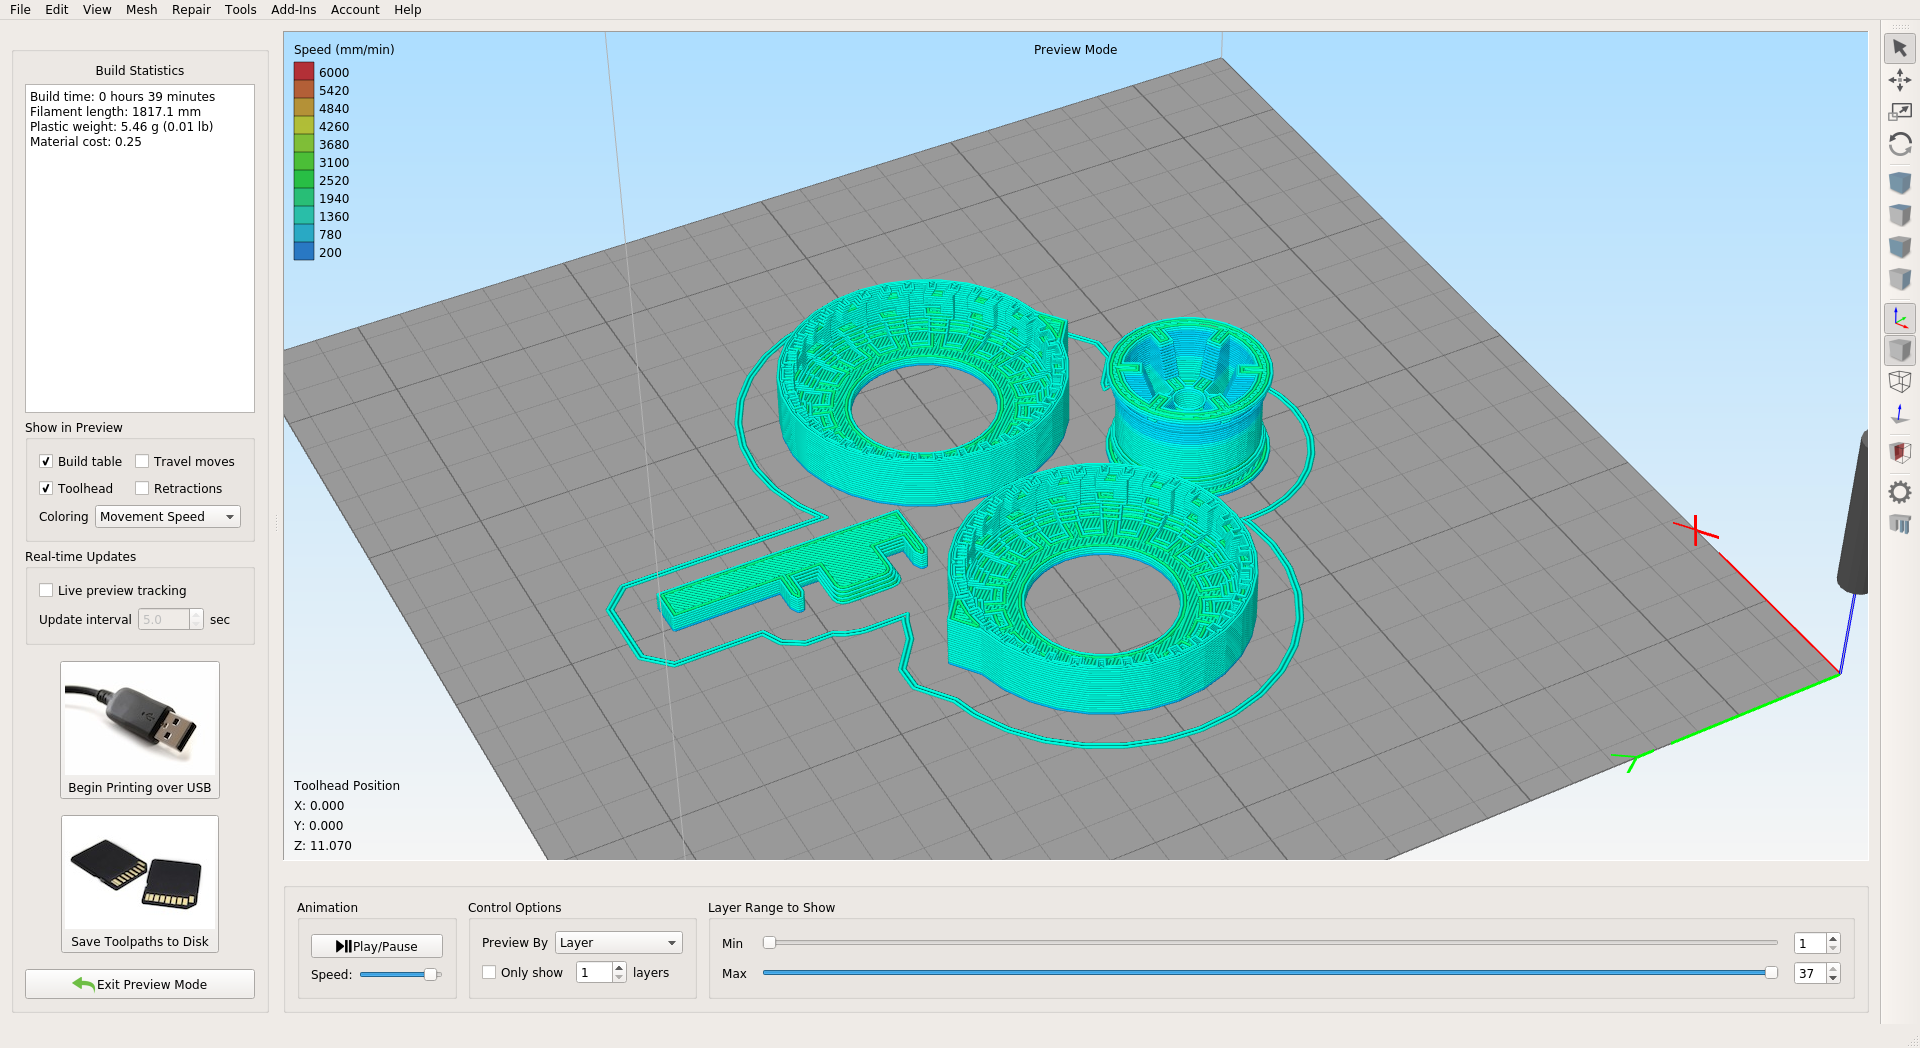This screenshot has width=1920, height=1048.
Task: Click the Update interval input field
Action: coord(164,620)
